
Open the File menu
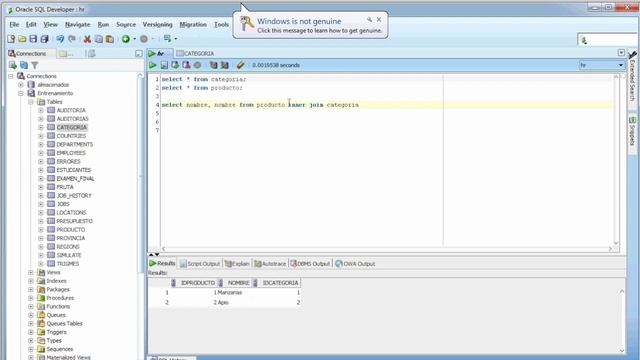[x=14, y=24]
